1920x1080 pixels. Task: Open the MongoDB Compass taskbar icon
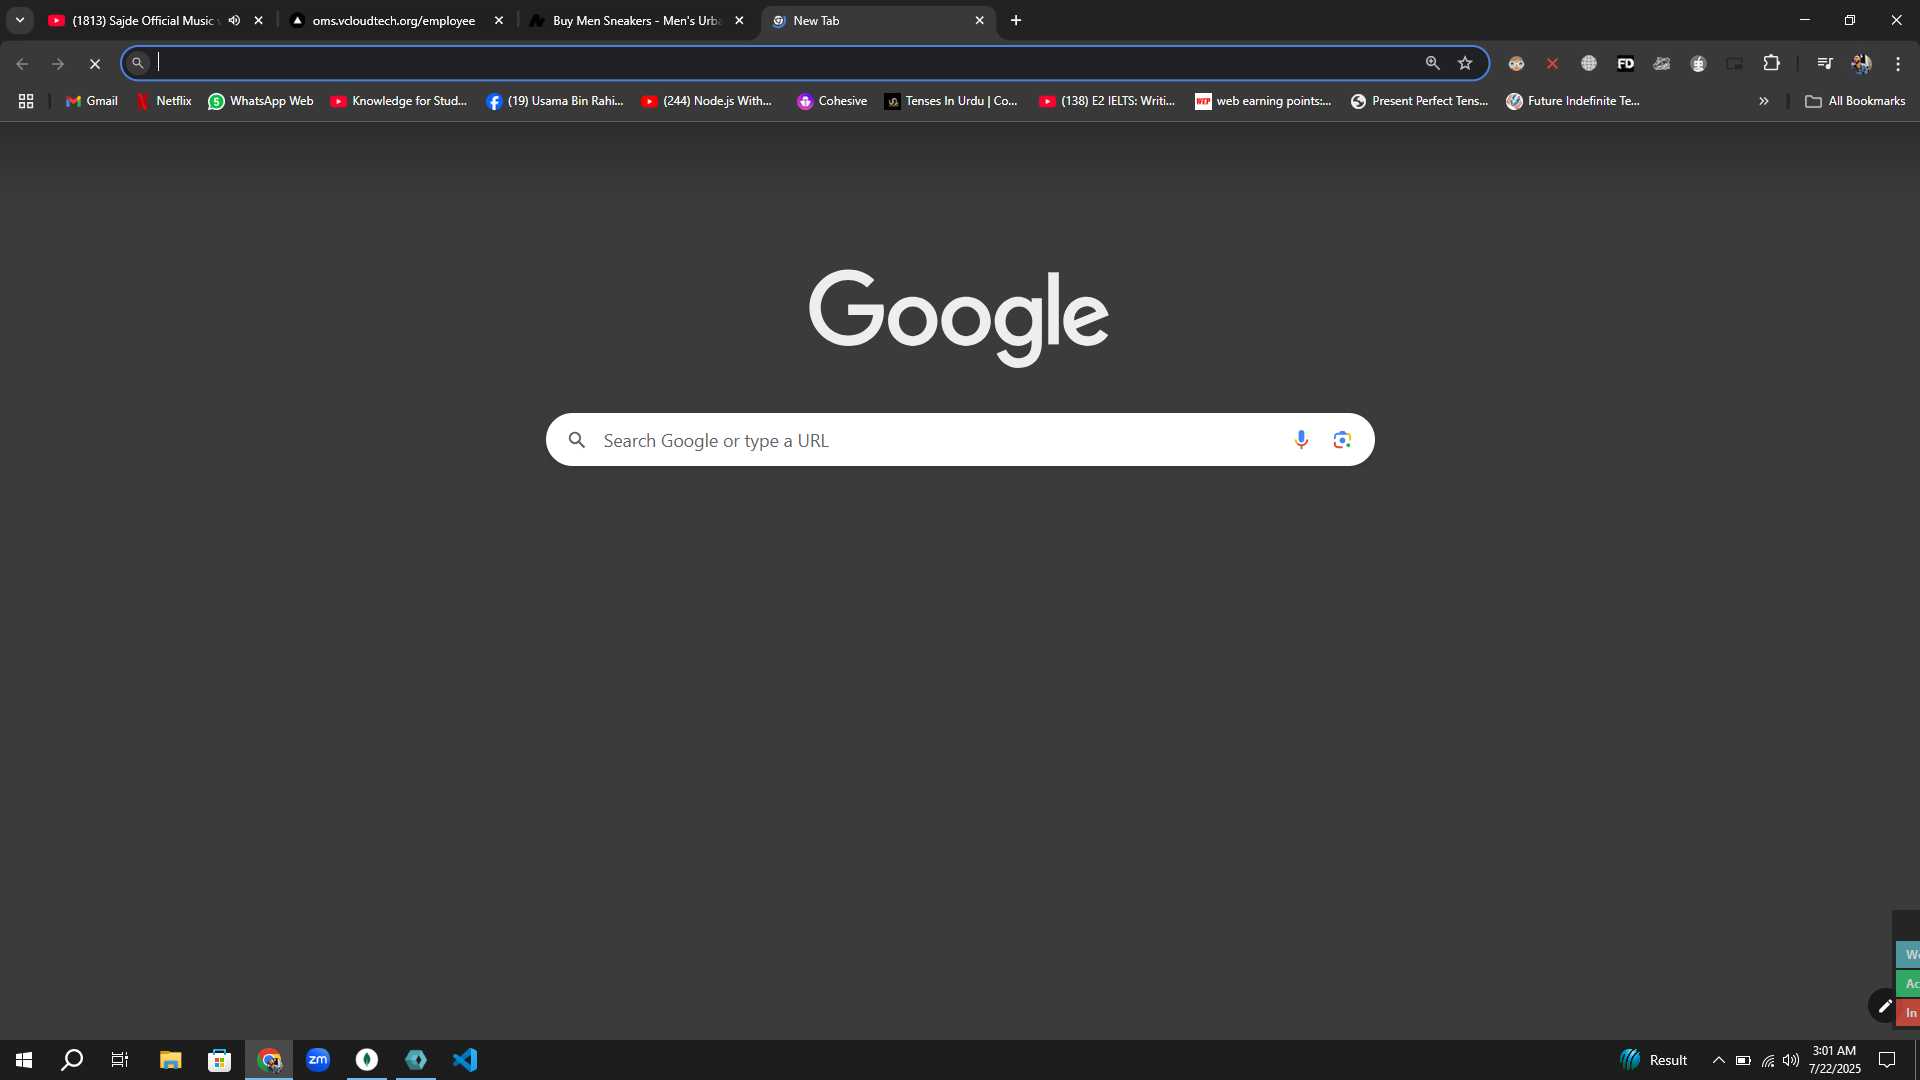click(x=367, y=1060)
